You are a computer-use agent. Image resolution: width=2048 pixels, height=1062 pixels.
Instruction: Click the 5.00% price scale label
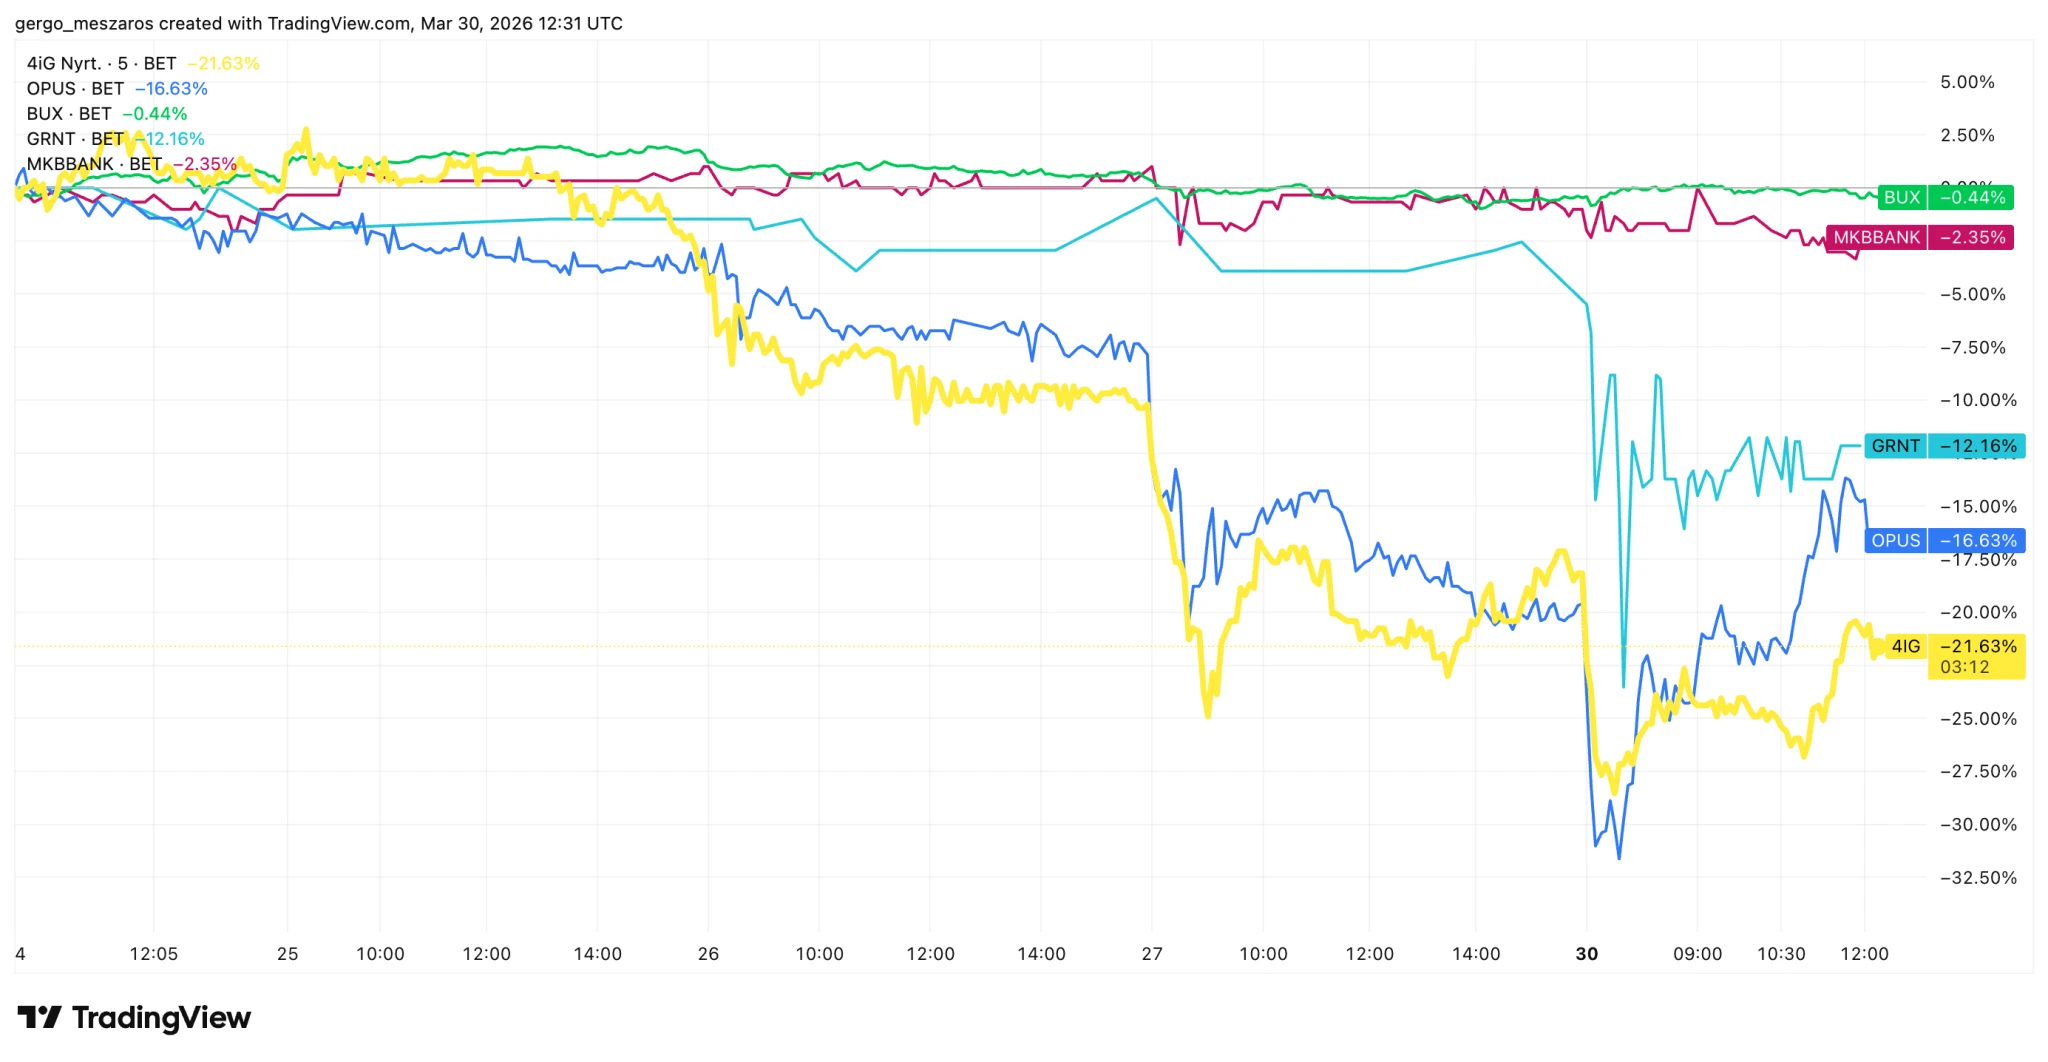point(1967,82)
